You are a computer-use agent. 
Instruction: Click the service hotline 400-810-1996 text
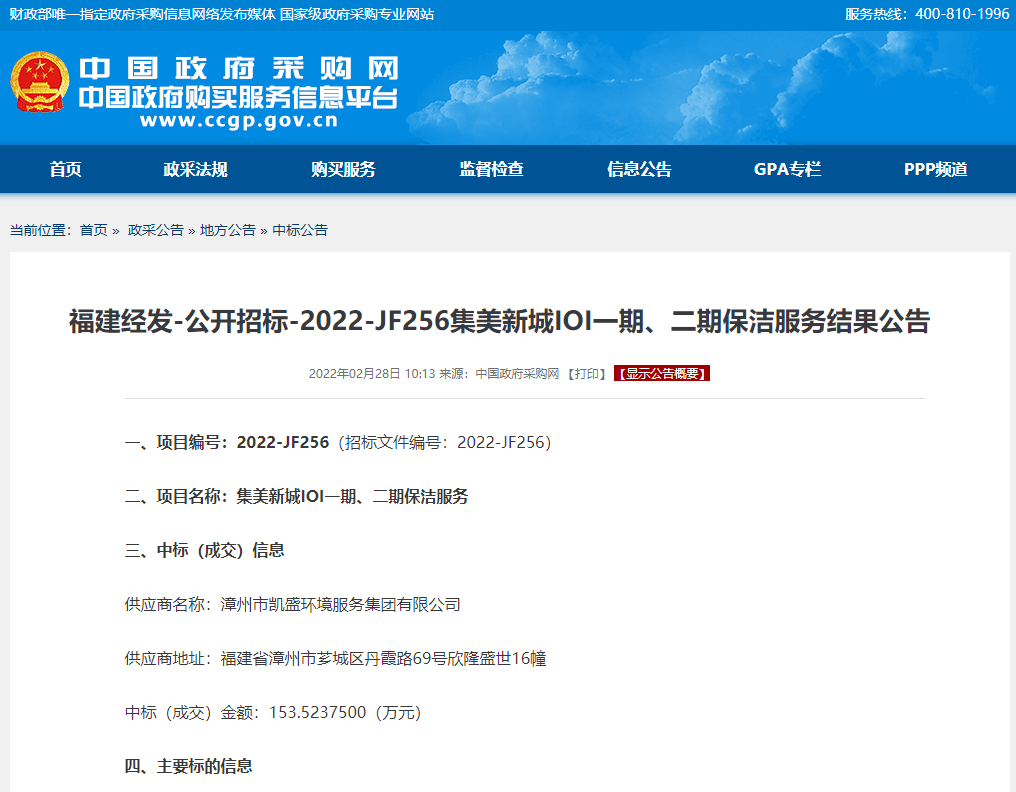click(927, 14)
